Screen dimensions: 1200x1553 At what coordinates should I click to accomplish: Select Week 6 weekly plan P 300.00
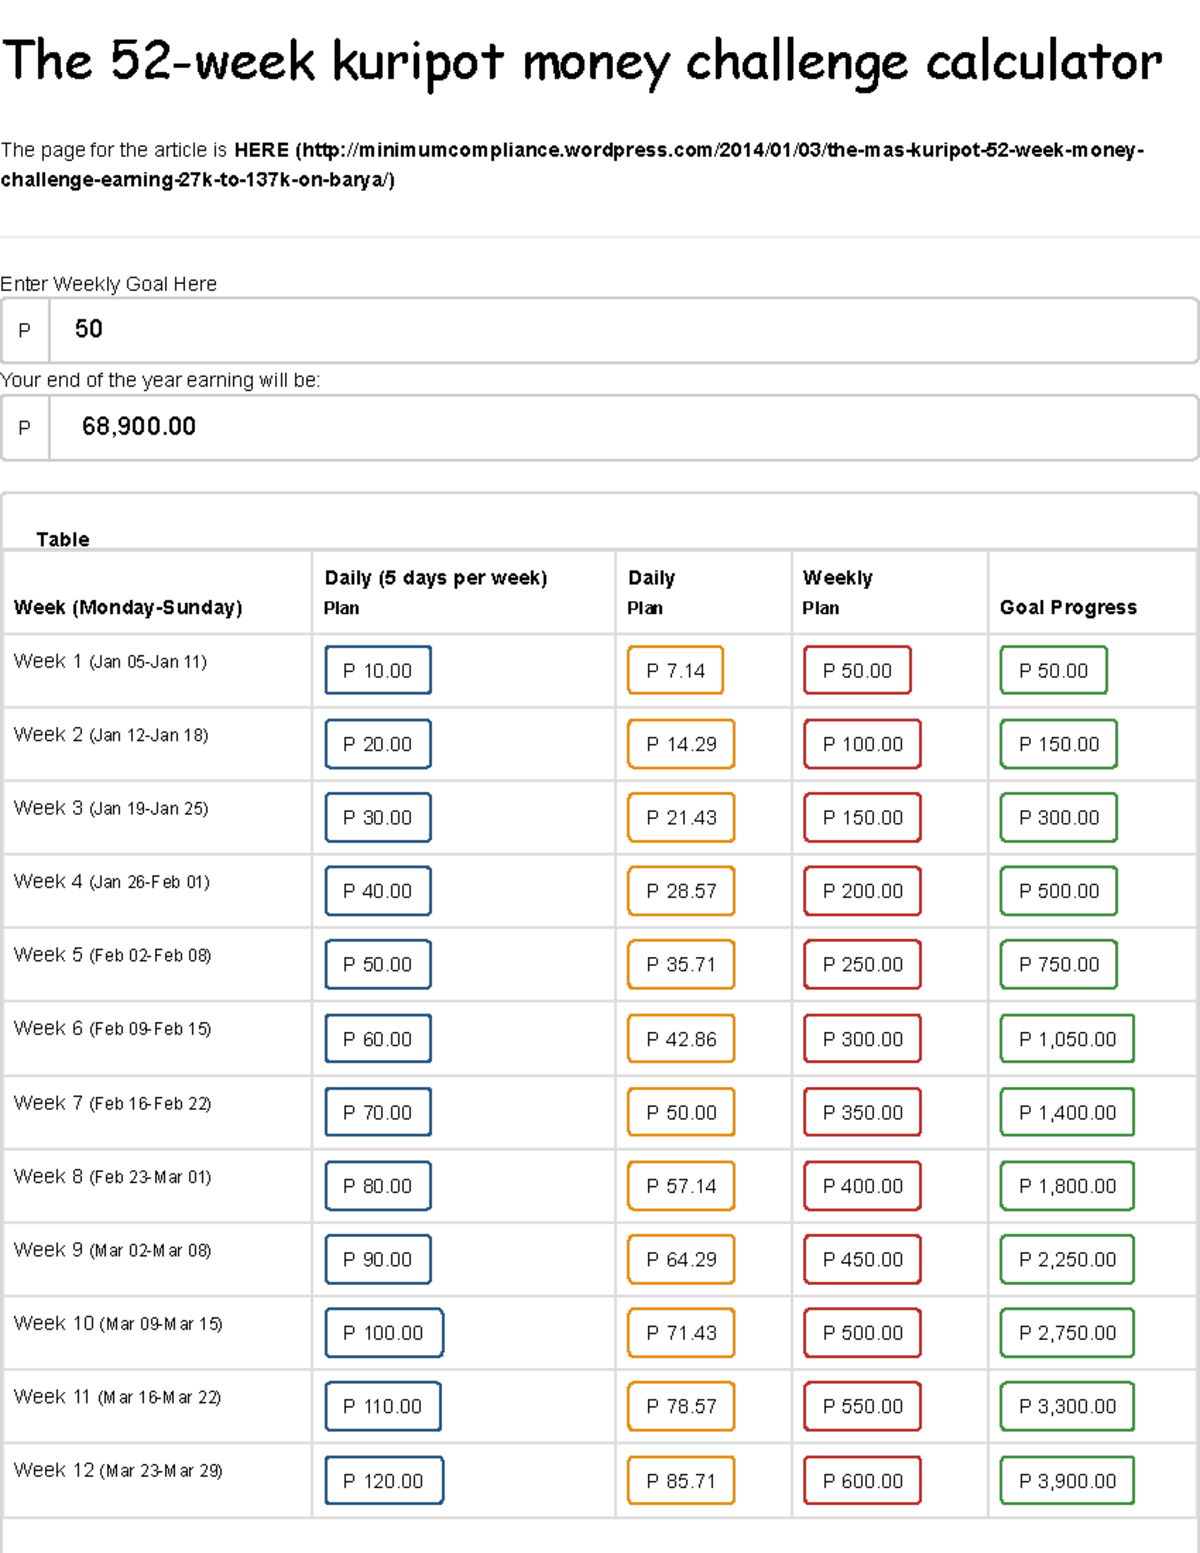[861, 1038]
